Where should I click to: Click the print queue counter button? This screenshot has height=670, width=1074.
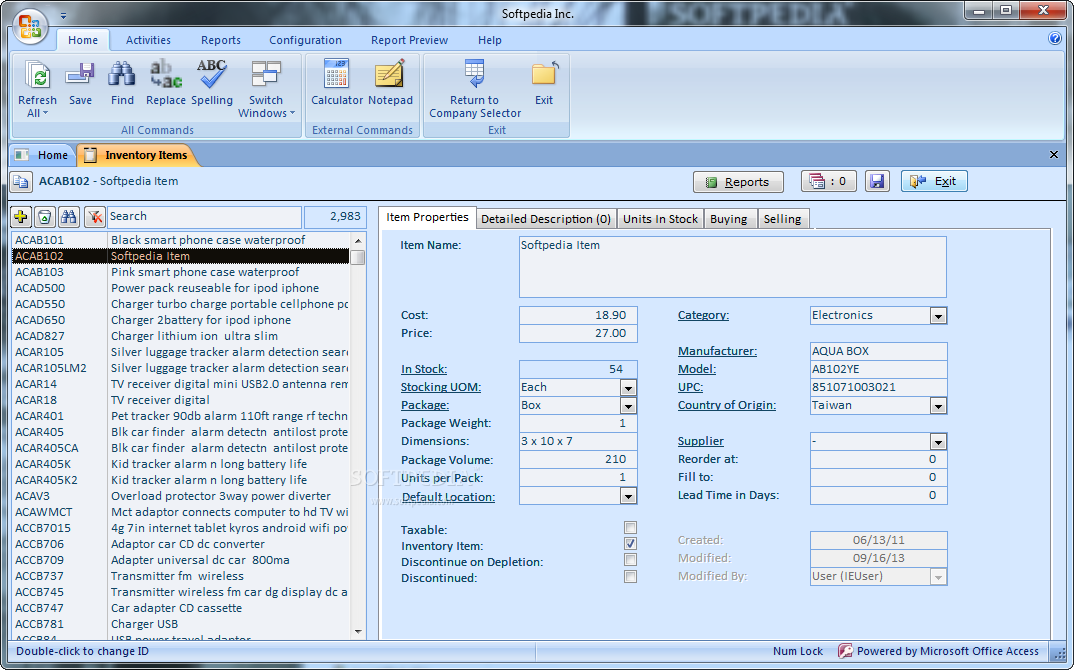828,182
